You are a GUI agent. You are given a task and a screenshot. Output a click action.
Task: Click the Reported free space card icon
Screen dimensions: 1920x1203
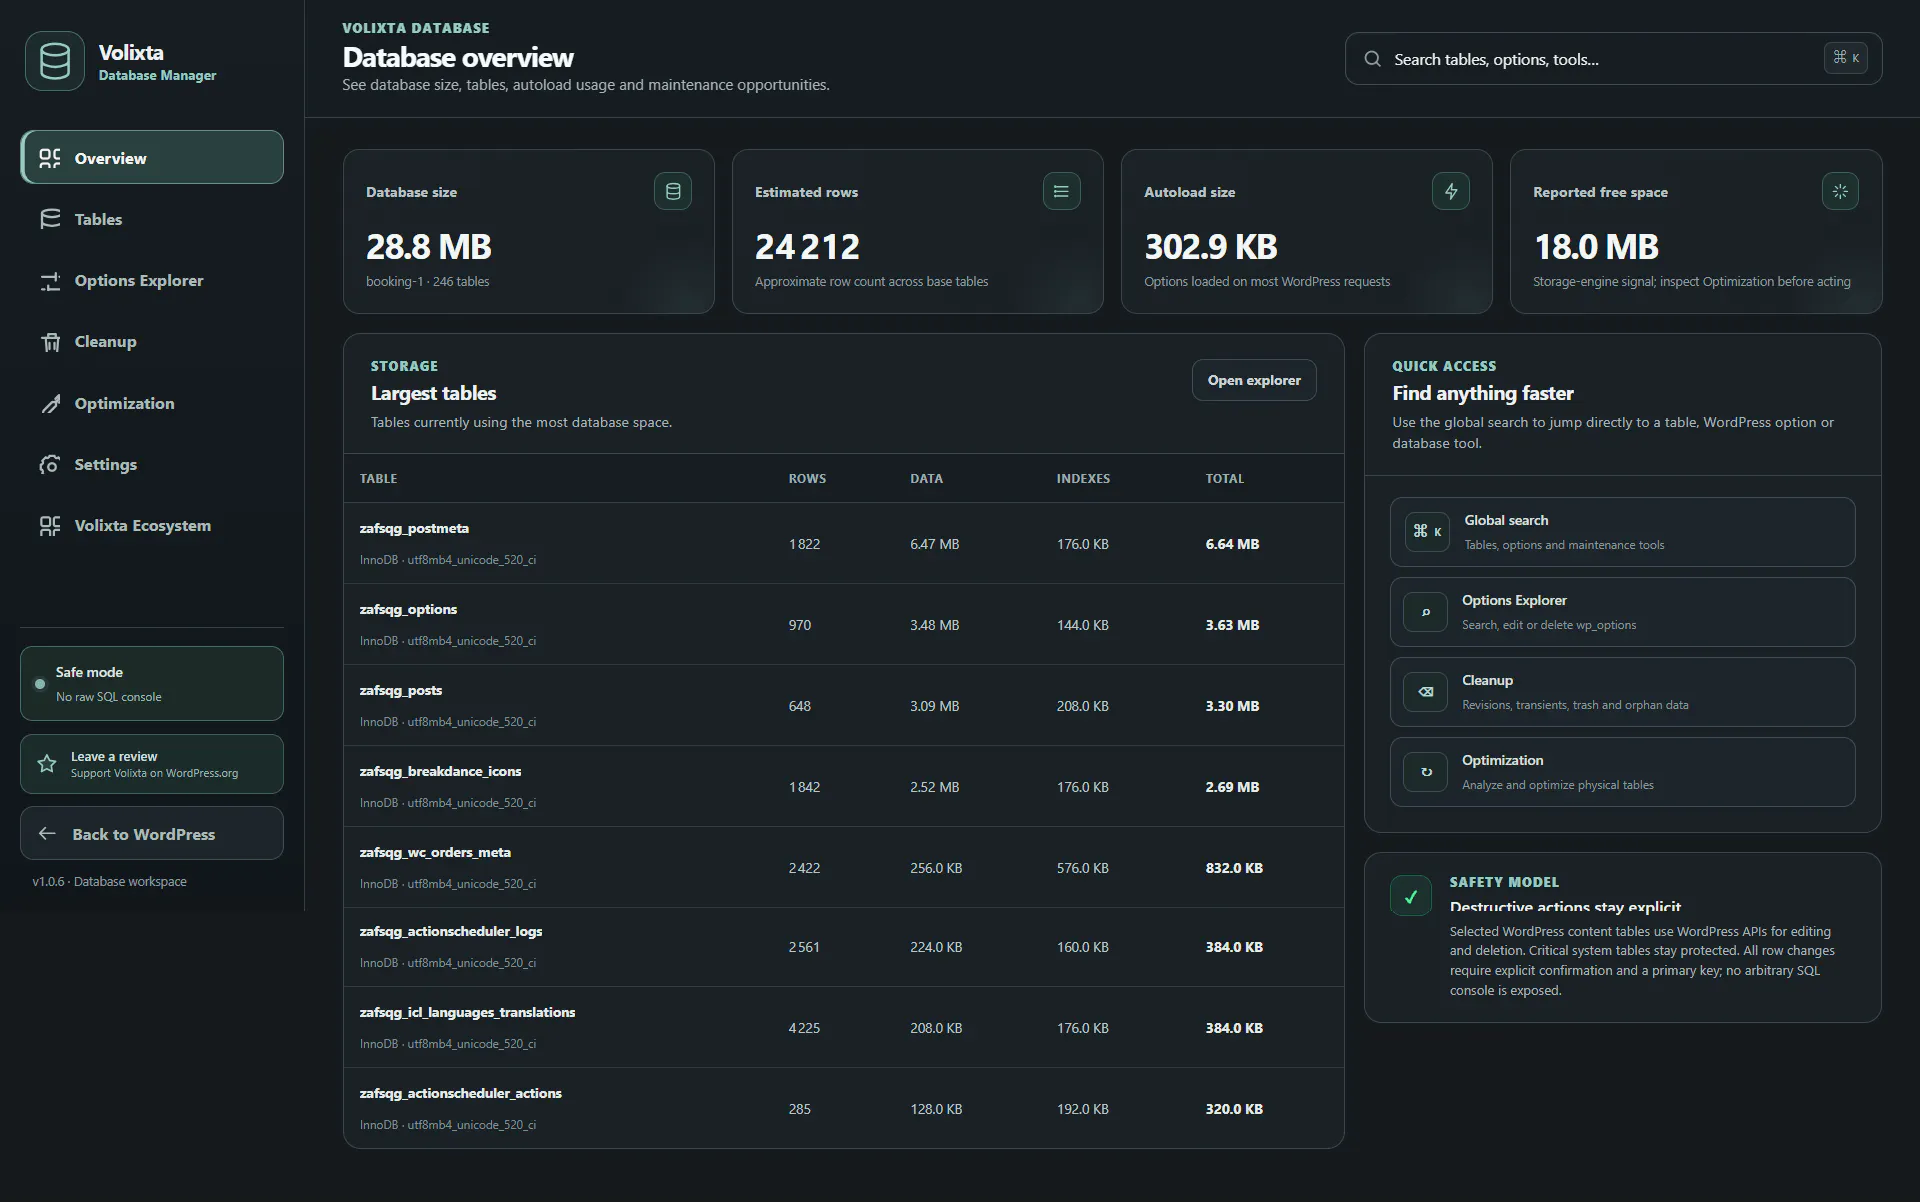click(1840, 191)
